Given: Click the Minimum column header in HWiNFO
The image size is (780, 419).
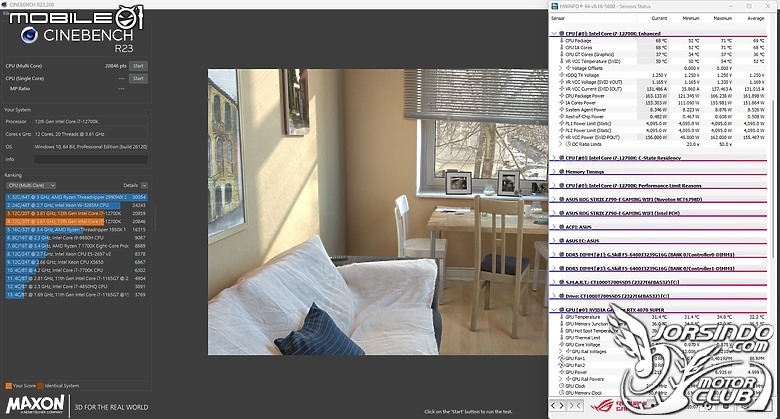Looking at the screenshot, I should 690,18.
